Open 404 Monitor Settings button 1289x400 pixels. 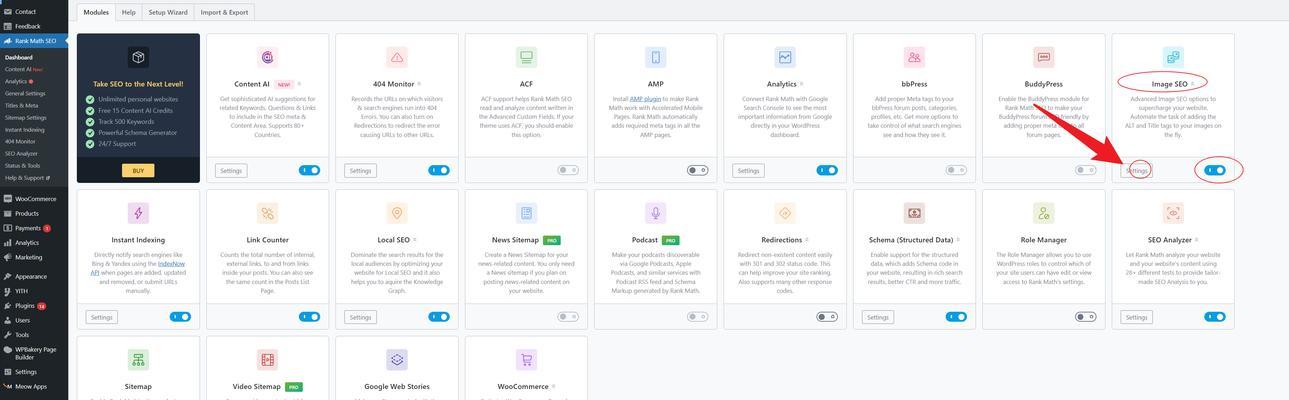pyautogui.click(x=360, y=170)
